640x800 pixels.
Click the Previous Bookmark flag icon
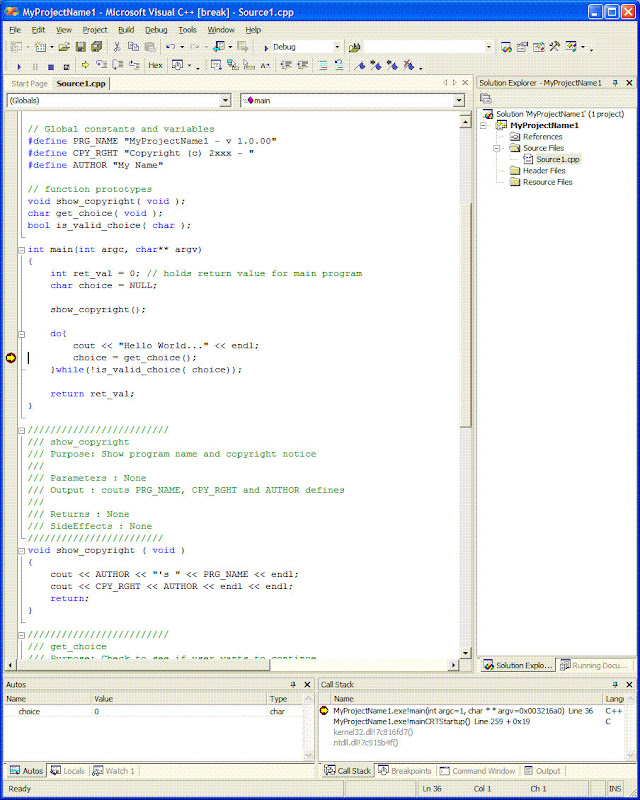coord(392,65)
